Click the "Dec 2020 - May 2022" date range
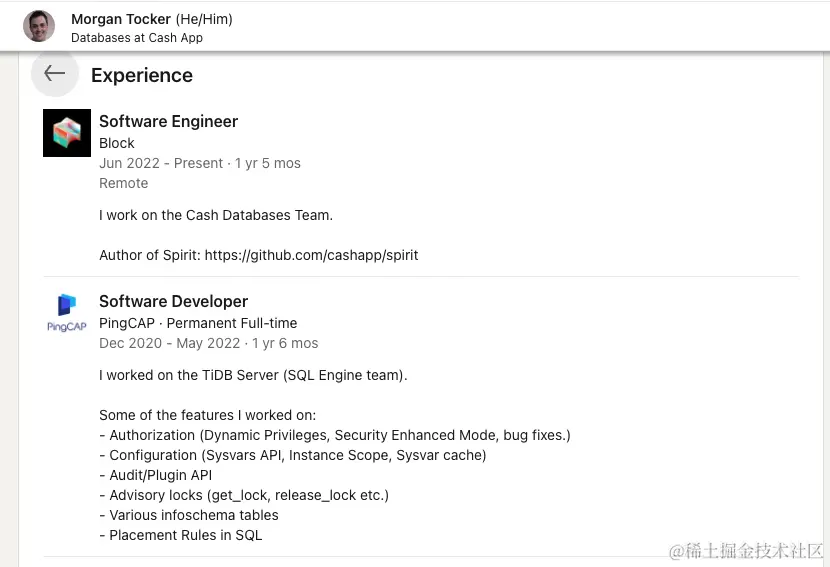 coord(170,343)
